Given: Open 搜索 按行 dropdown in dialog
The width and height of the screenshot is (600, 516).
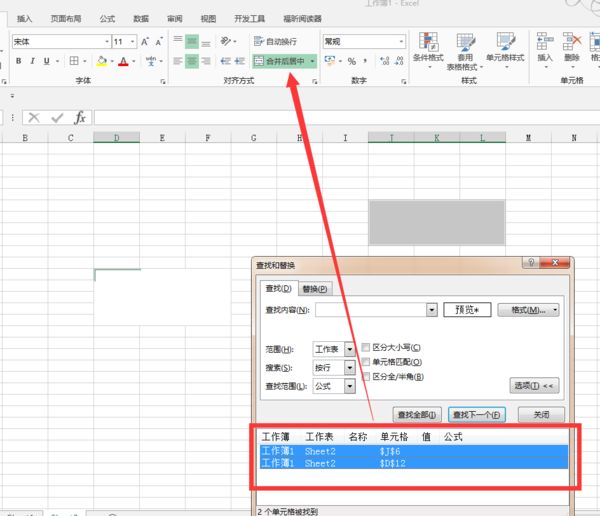Looking at the screenshot, I should [x=350, y=367].
